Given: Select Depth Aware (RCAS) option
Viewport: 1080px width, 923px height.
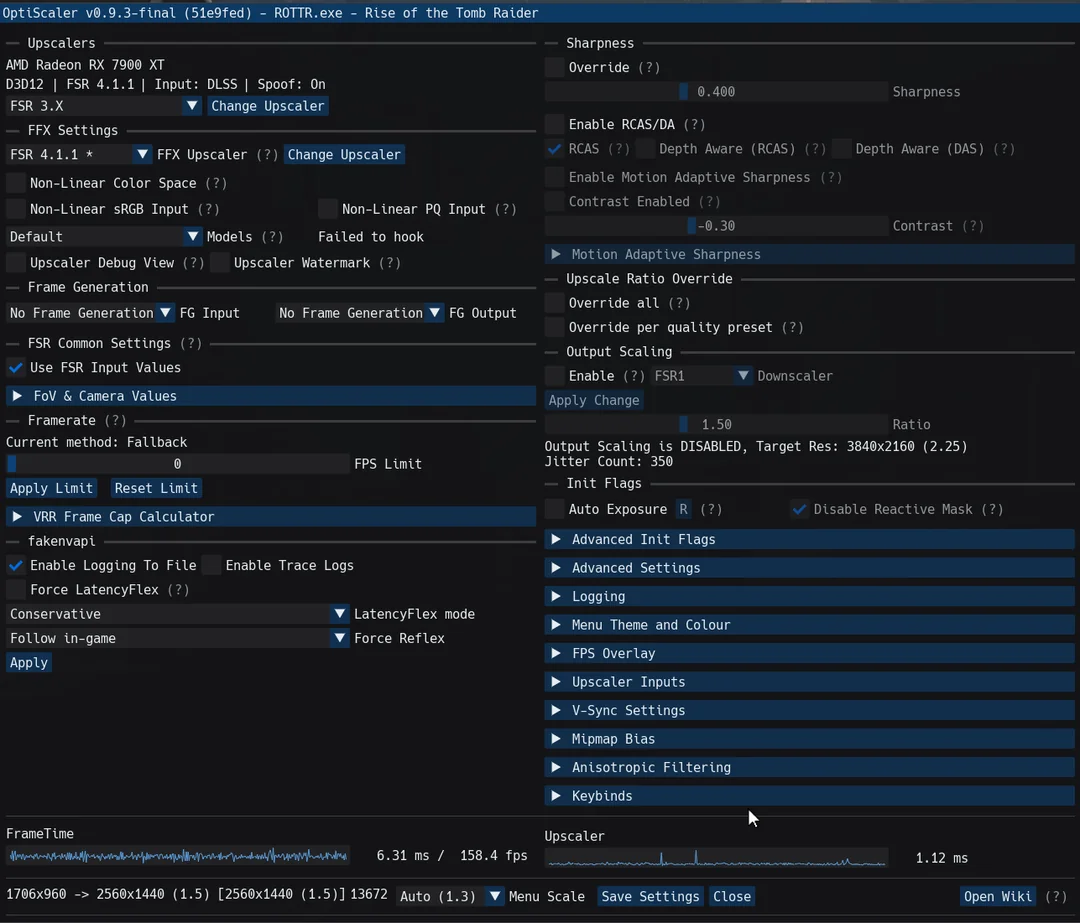Looking at the screenshot, I should 645,149.
